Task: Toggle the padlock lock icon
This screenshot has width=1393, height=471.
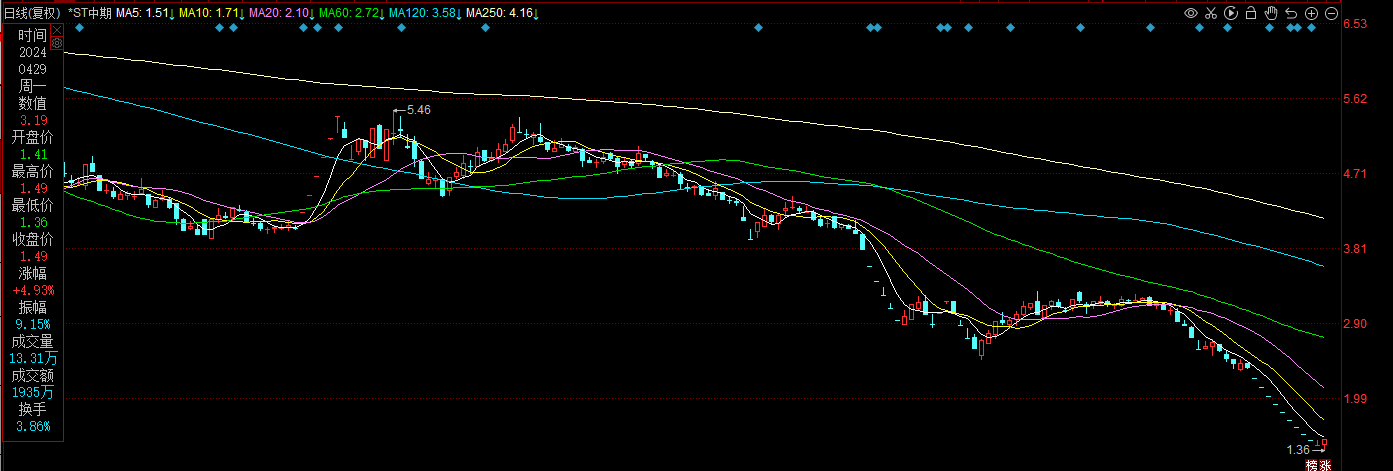Action: point(1251,13)
